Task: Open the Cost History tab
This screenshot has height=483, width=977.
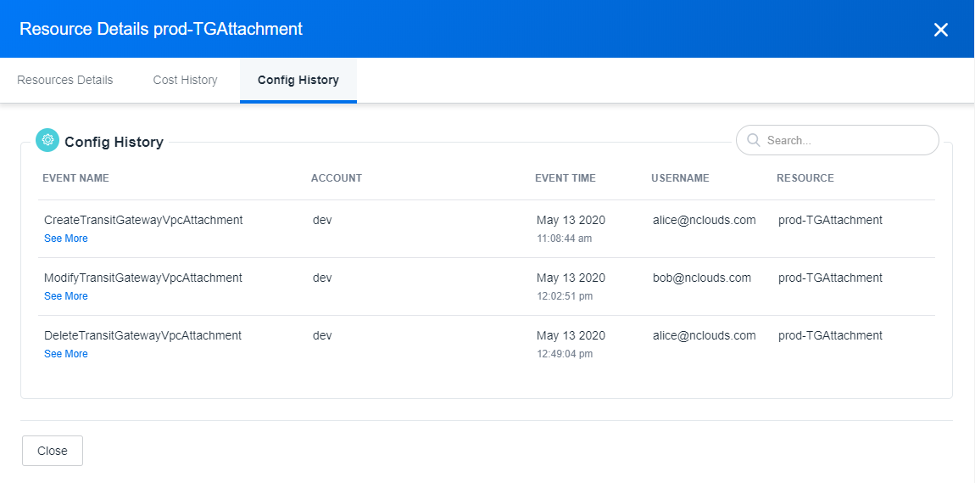Action: [x=185, y=80]
